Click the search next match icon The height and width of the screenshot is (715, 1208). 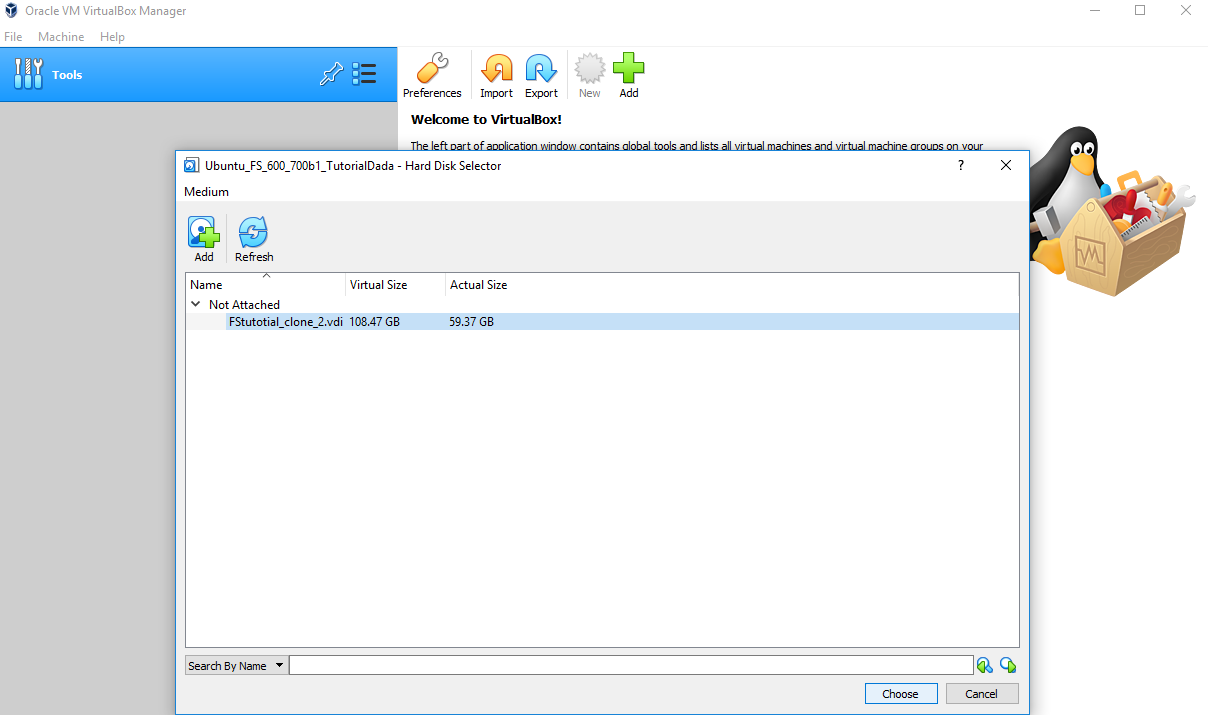point(1008,666)
